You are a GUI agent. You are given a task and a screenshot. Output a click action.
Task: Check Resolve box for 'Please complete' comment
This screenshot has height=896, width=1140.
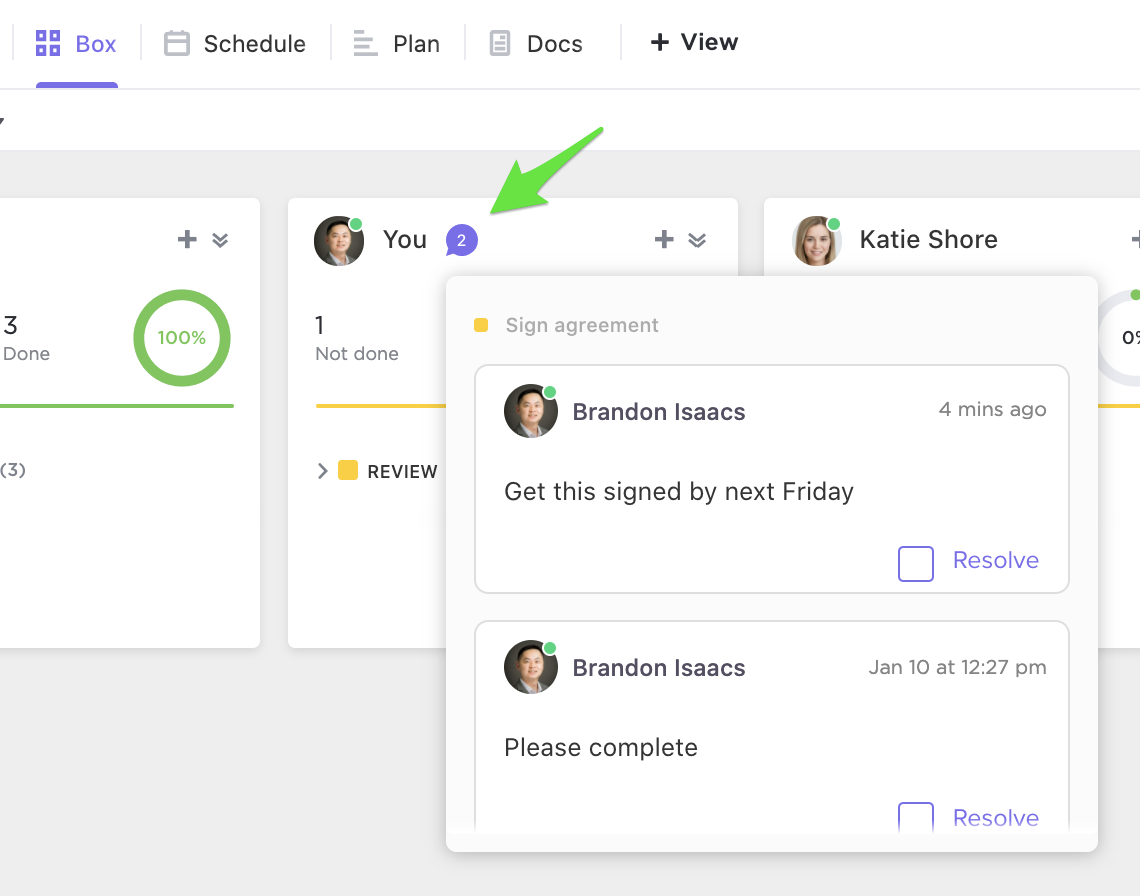point(915,817)
